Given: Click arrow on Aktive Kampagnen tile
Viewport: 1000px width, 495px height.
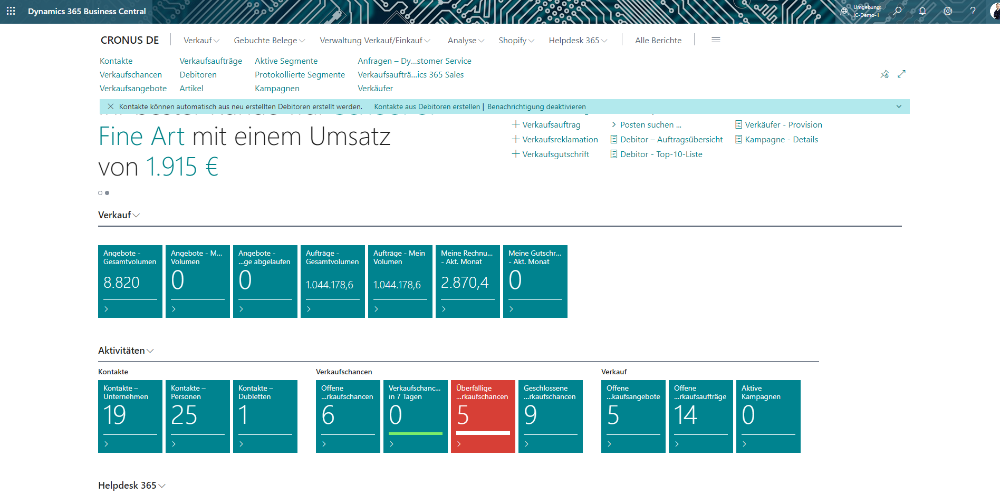Looking at the screenshot, I should click(x=744, y=444).
